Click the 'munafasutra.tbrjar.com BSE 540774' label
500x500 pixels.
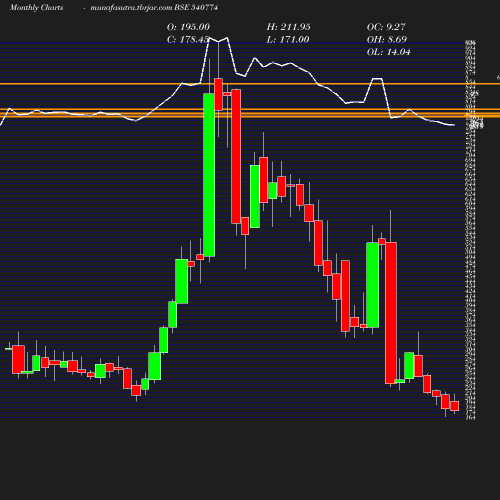click(154, 7)
